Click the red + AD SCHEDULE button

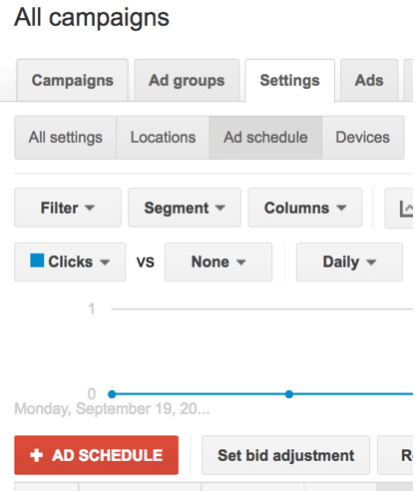pos(96,455)
